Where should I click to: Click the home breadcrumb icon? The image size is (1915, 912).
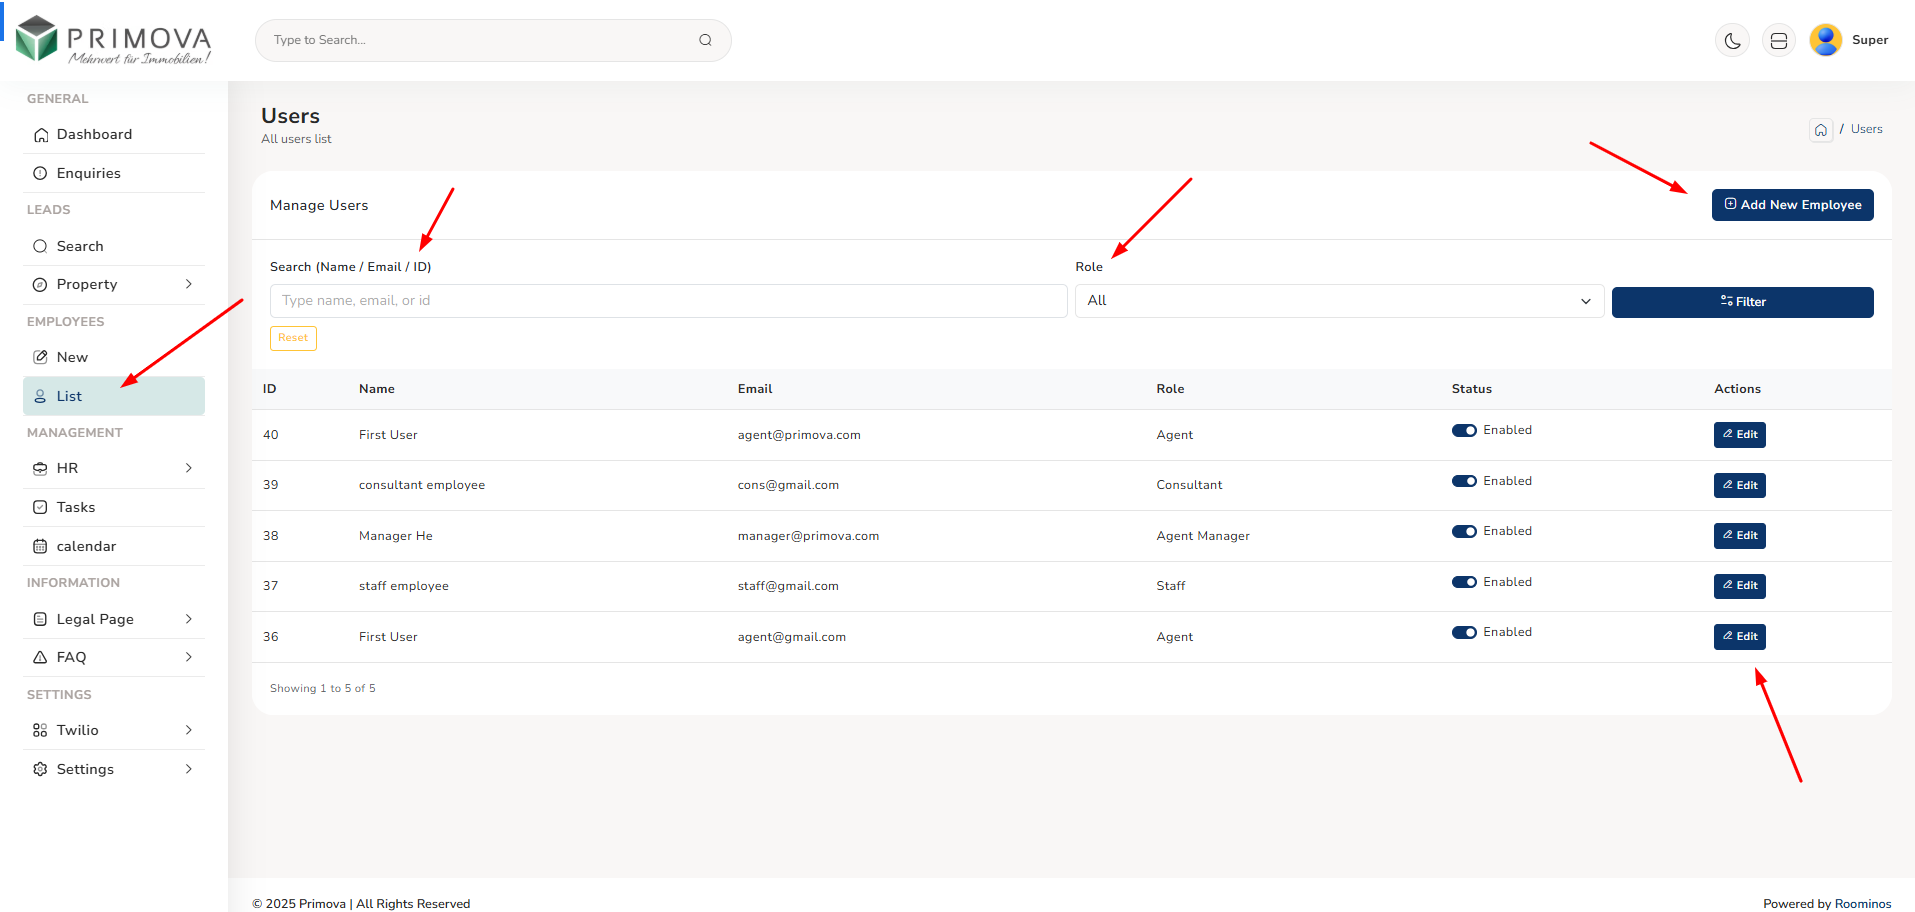click(x=1820, y=130)
